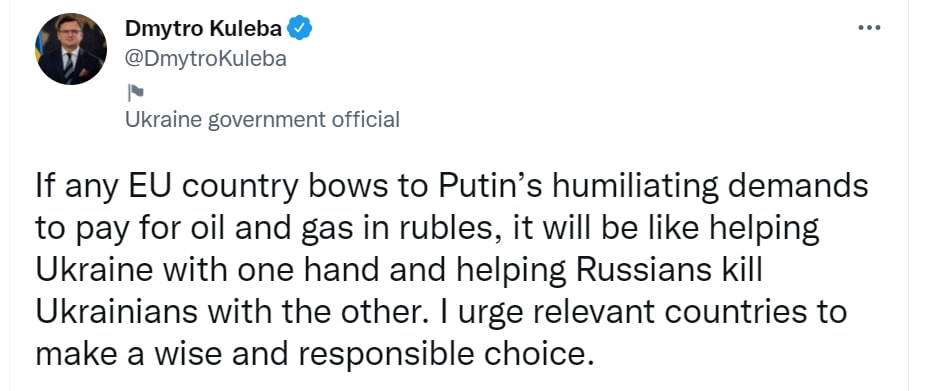Click the Ukrainian flag inside the avatar
This screenshot has width=934, height=391.
pyautogui.click(x=40, y=47)
